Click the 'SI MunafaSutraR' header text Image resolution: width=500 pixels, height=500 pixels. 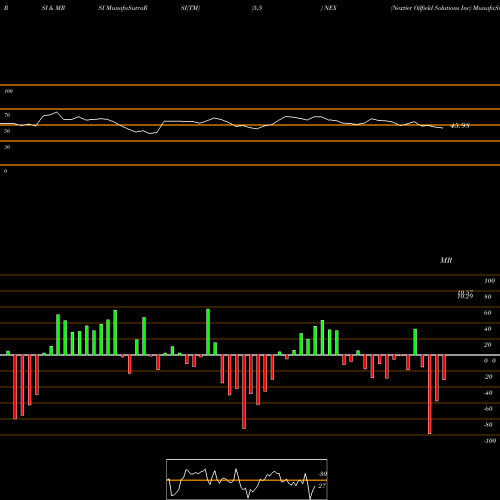click(123, 8)
